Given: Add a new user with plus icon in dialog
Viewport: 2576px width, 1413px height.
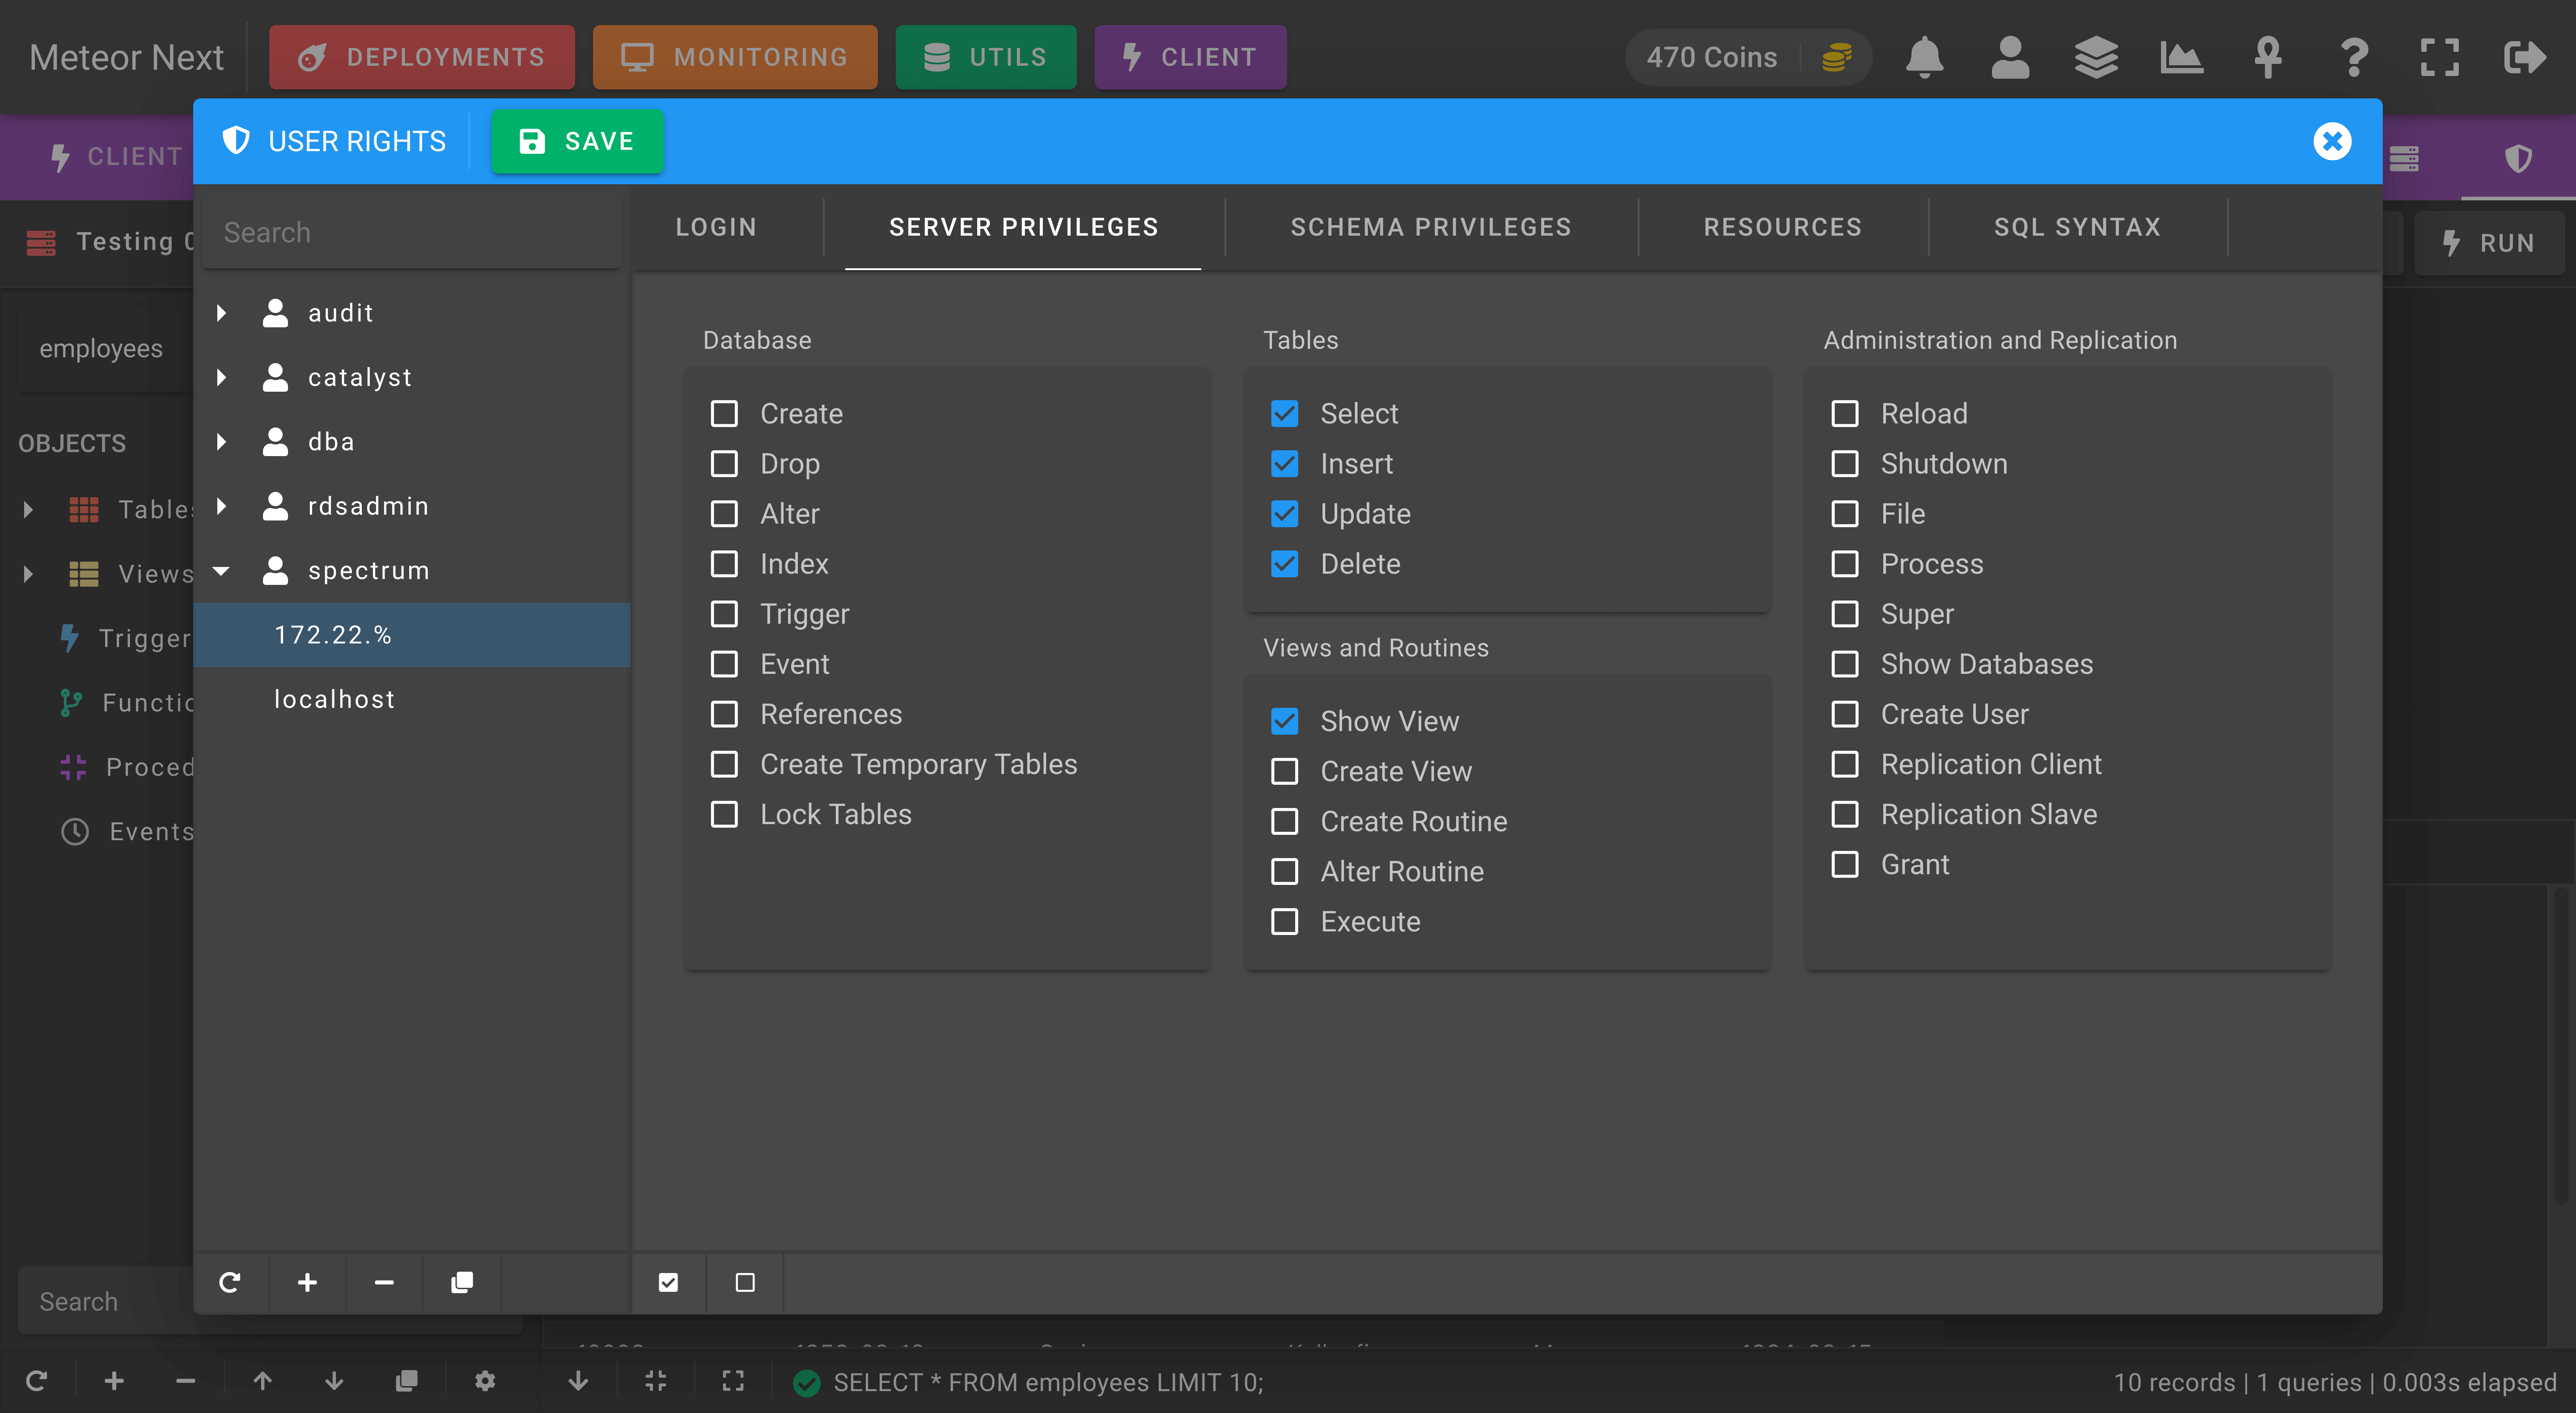Looking at the screenshot, I should coord(307,1282).
